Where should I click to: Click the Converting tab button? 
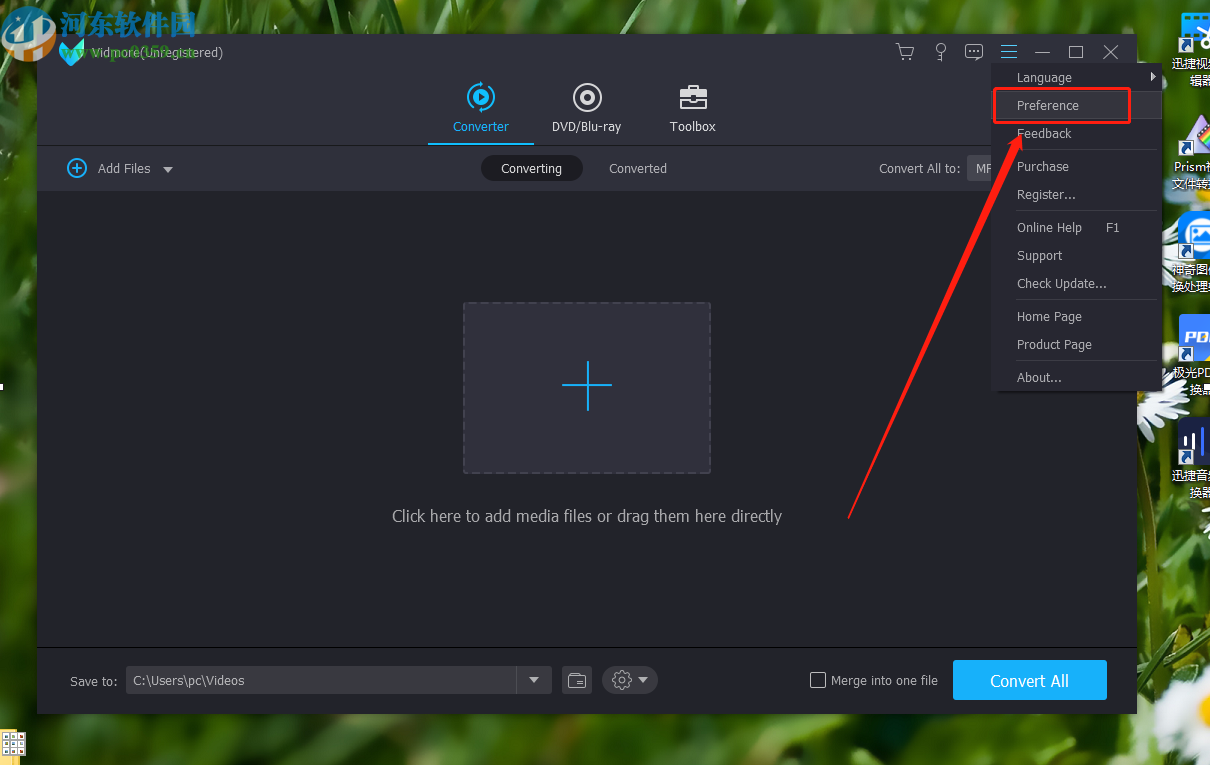click(531, 168)
